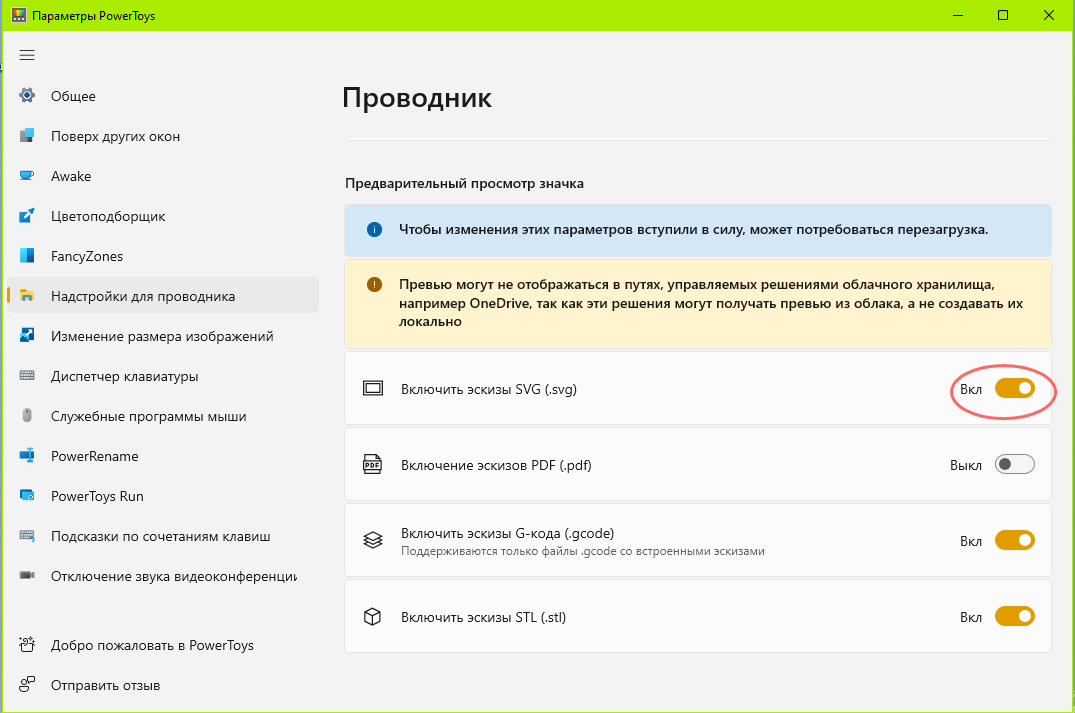Image resolution: width=1075 pixels, height=713 pixels.
Task: Click Отправить отзыв in the sidebar
Action: coord(162,685)
